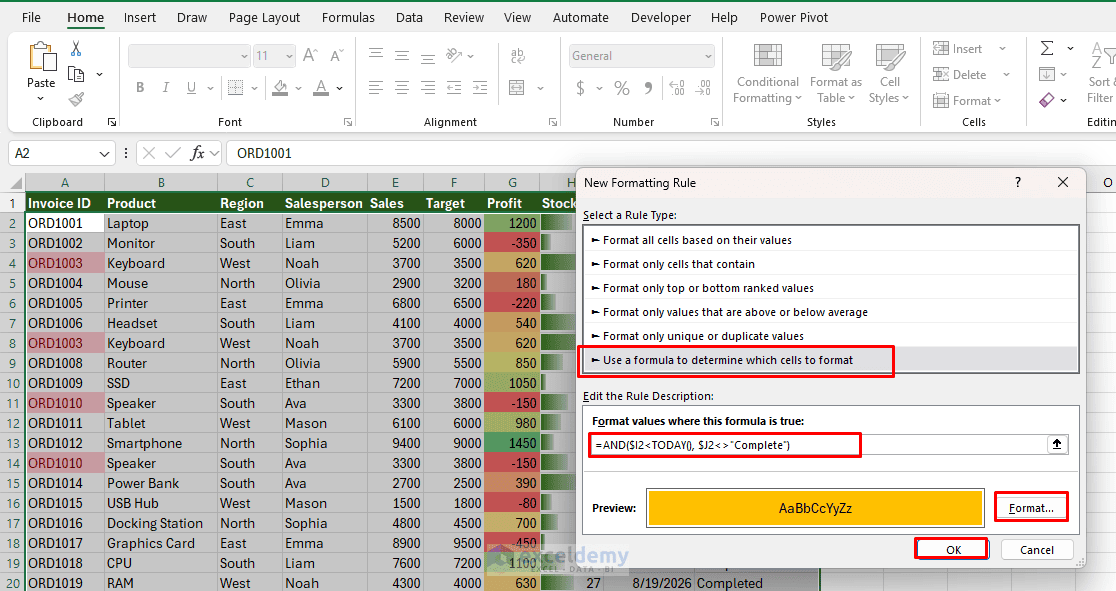Click the AutoSum sigma icon
This screenshot has height=591, width=1116.
[1047, 48]
